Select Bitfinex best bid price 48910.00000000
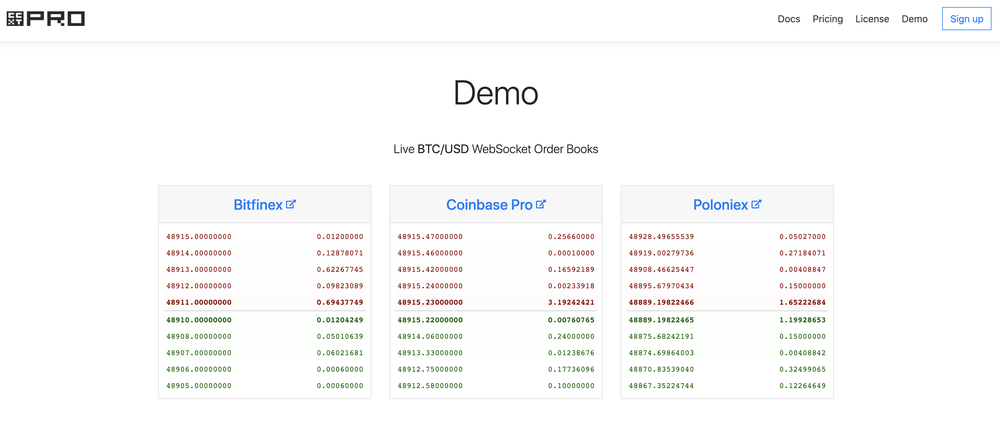Image resolution: width=1000 pixels, height=428 pixels. pos(199,320)
